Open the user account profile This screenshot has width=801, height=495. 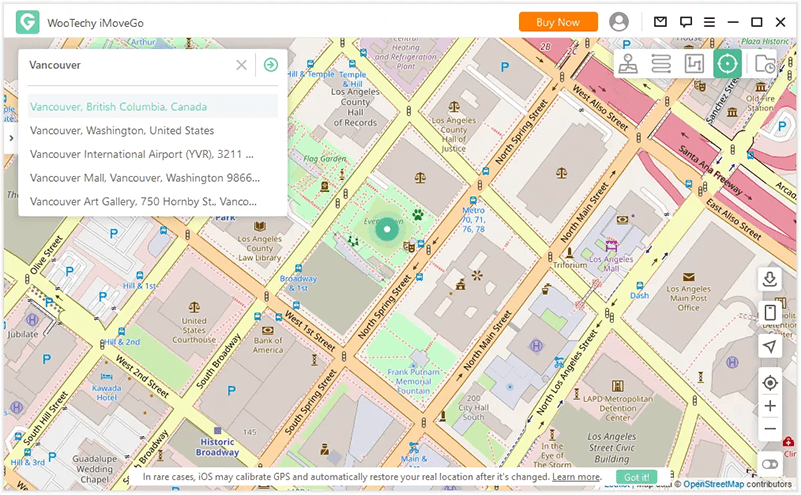click(619, 22)
